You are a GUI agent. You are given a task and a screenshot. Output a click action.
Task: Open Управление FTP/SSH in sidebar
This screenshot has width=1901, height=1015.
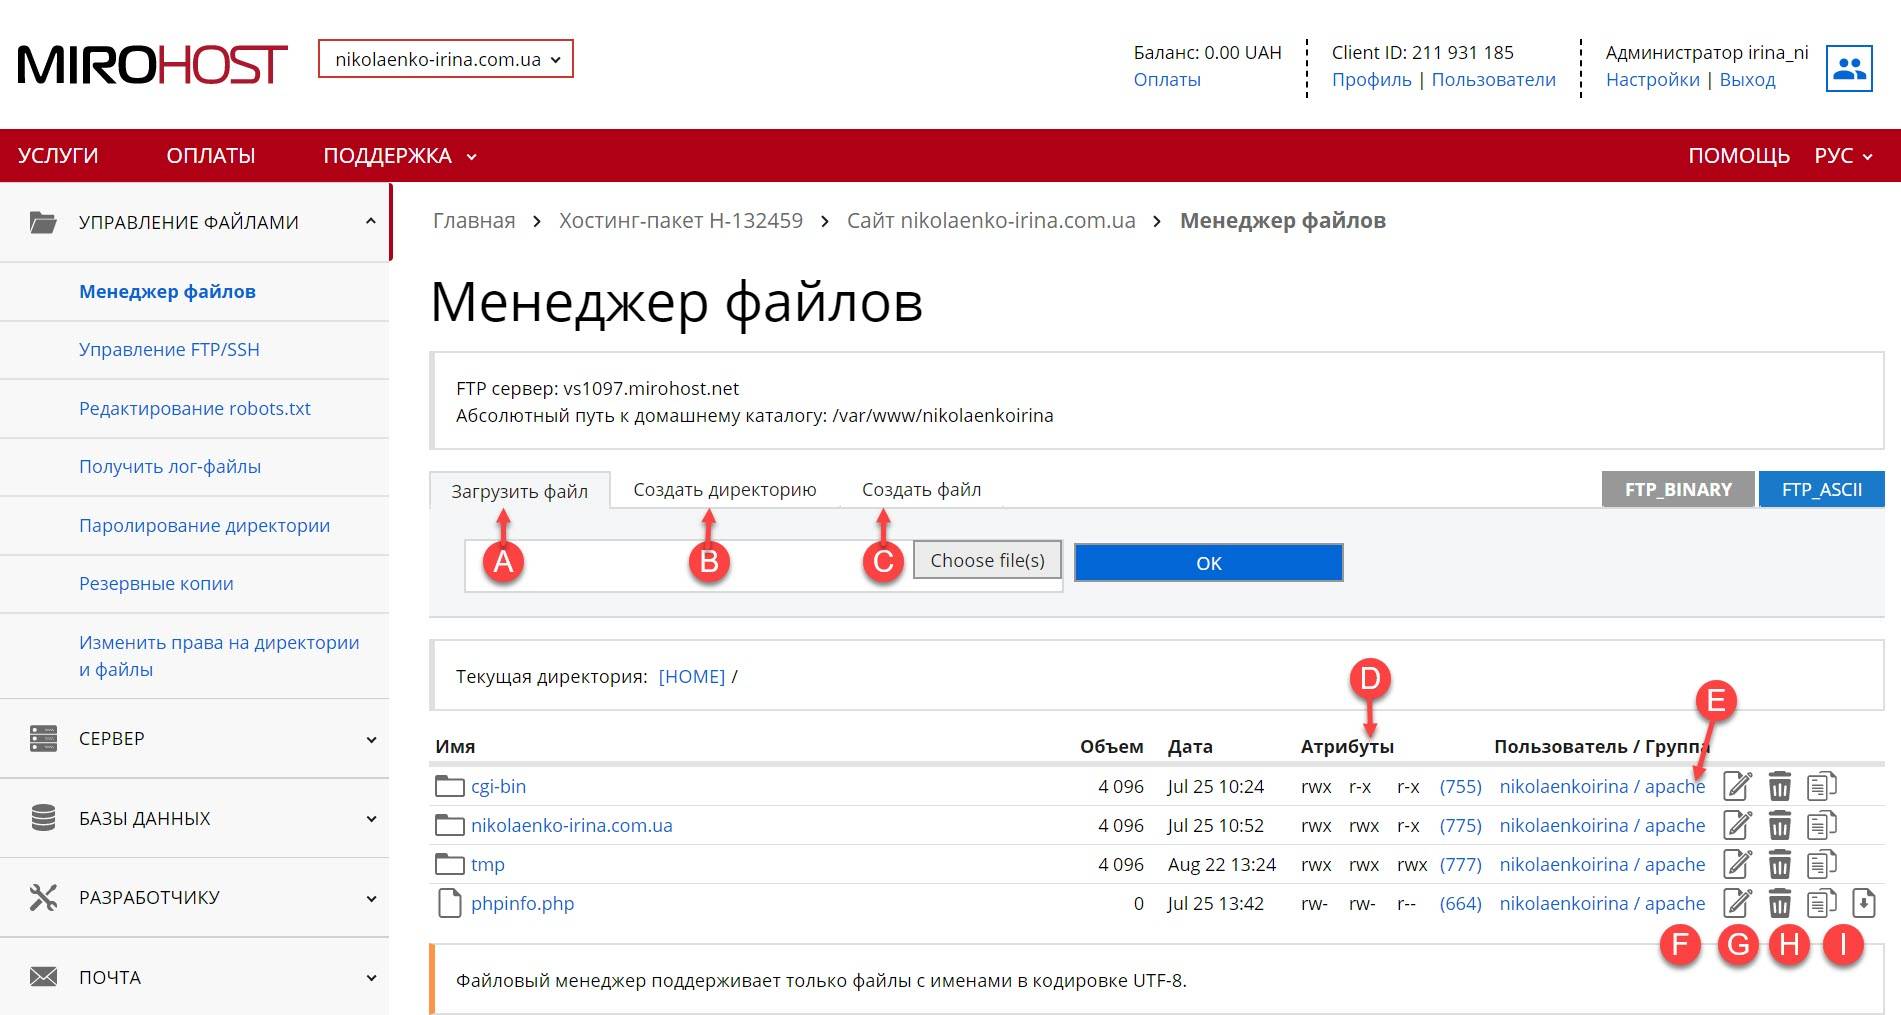tap(169, 350)
